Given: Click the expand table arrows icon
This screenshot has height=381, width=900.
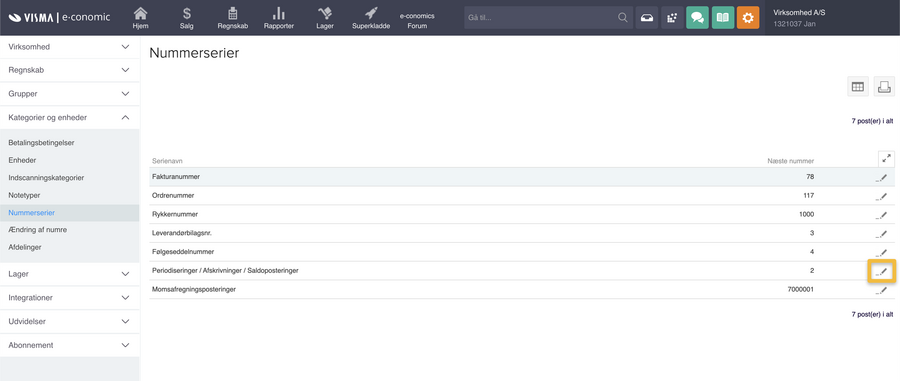Looking at the screenshot, I should (886, 159).
